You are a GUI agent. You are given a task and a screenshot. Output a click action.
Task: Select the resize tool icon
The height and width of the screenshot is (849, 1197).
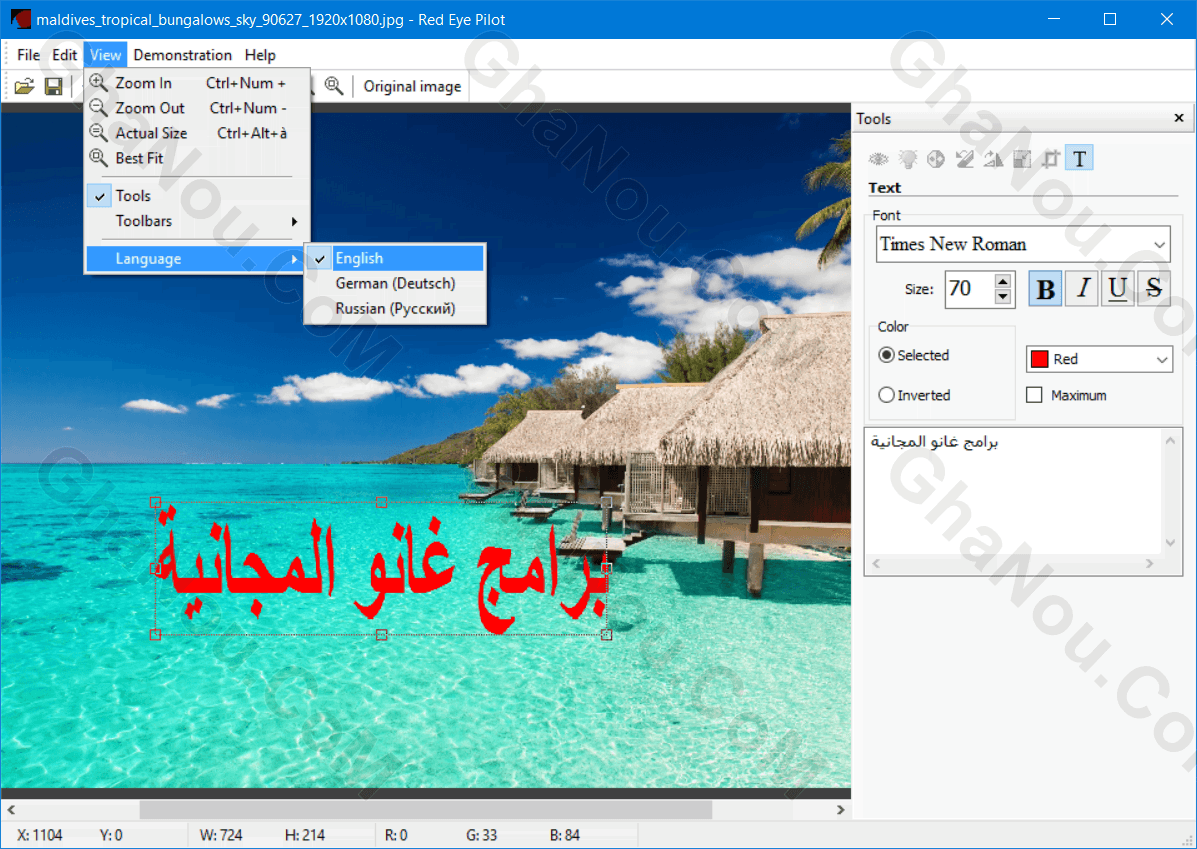pos(1022,159)
